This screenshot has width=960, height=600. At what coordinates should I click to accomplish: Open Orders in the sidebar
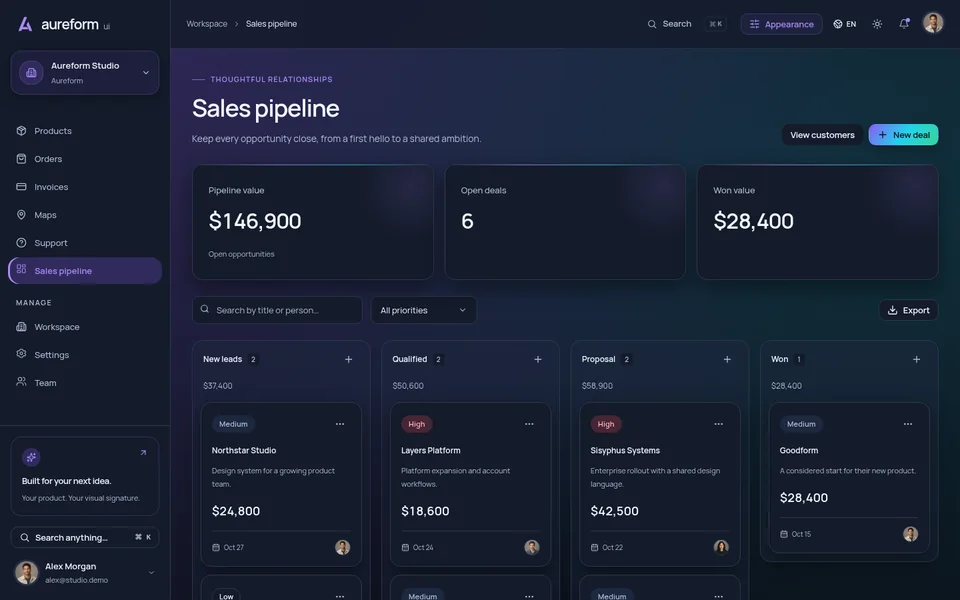click(x=85, y=159)
